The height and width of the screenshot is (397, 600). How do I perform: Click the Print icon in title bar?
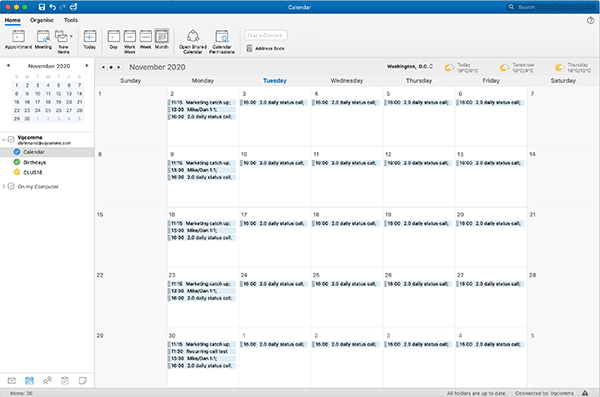(x=74, y=7)
